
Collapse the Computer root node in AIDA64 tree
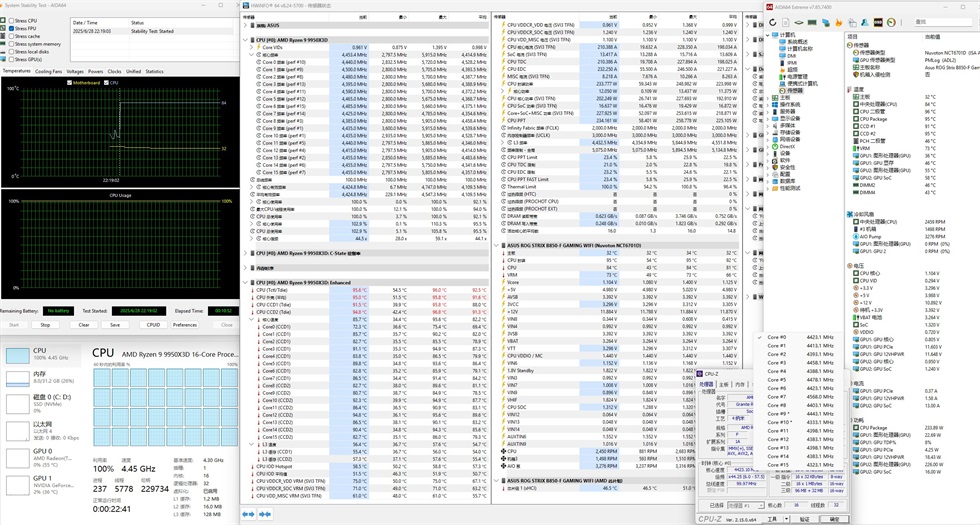click(x=769, y=34)
